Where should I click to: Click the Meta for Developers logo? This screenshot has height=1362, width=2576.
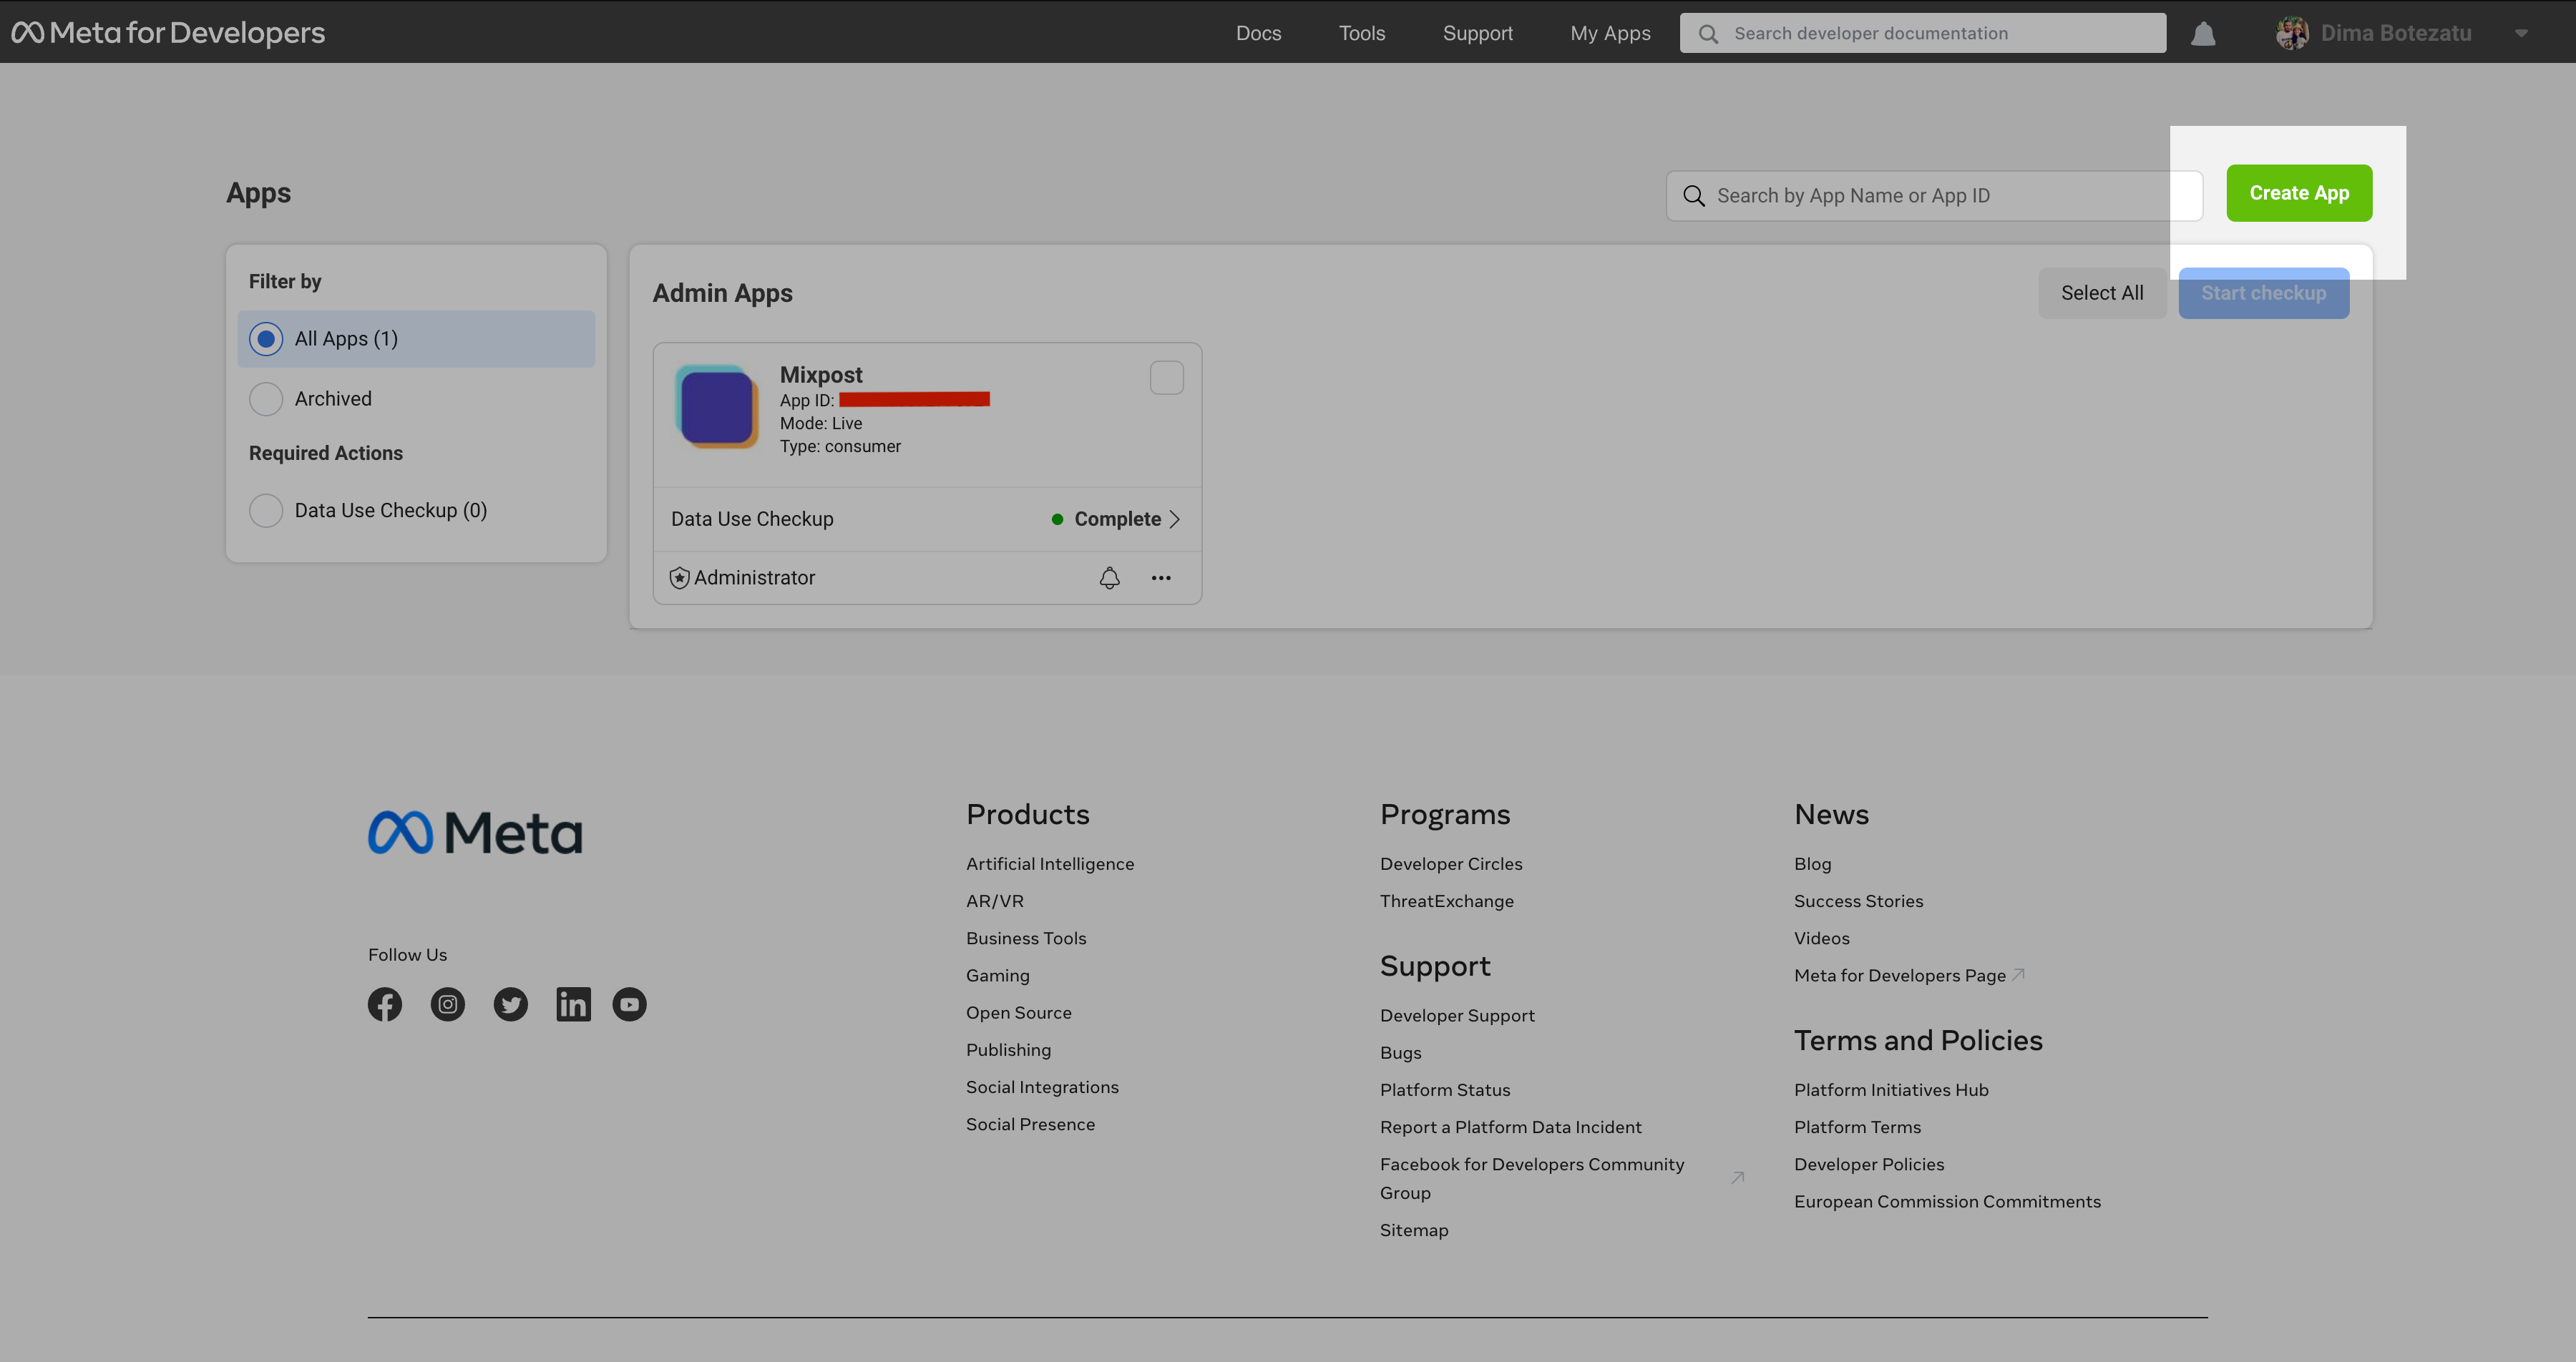click(170, 31)
